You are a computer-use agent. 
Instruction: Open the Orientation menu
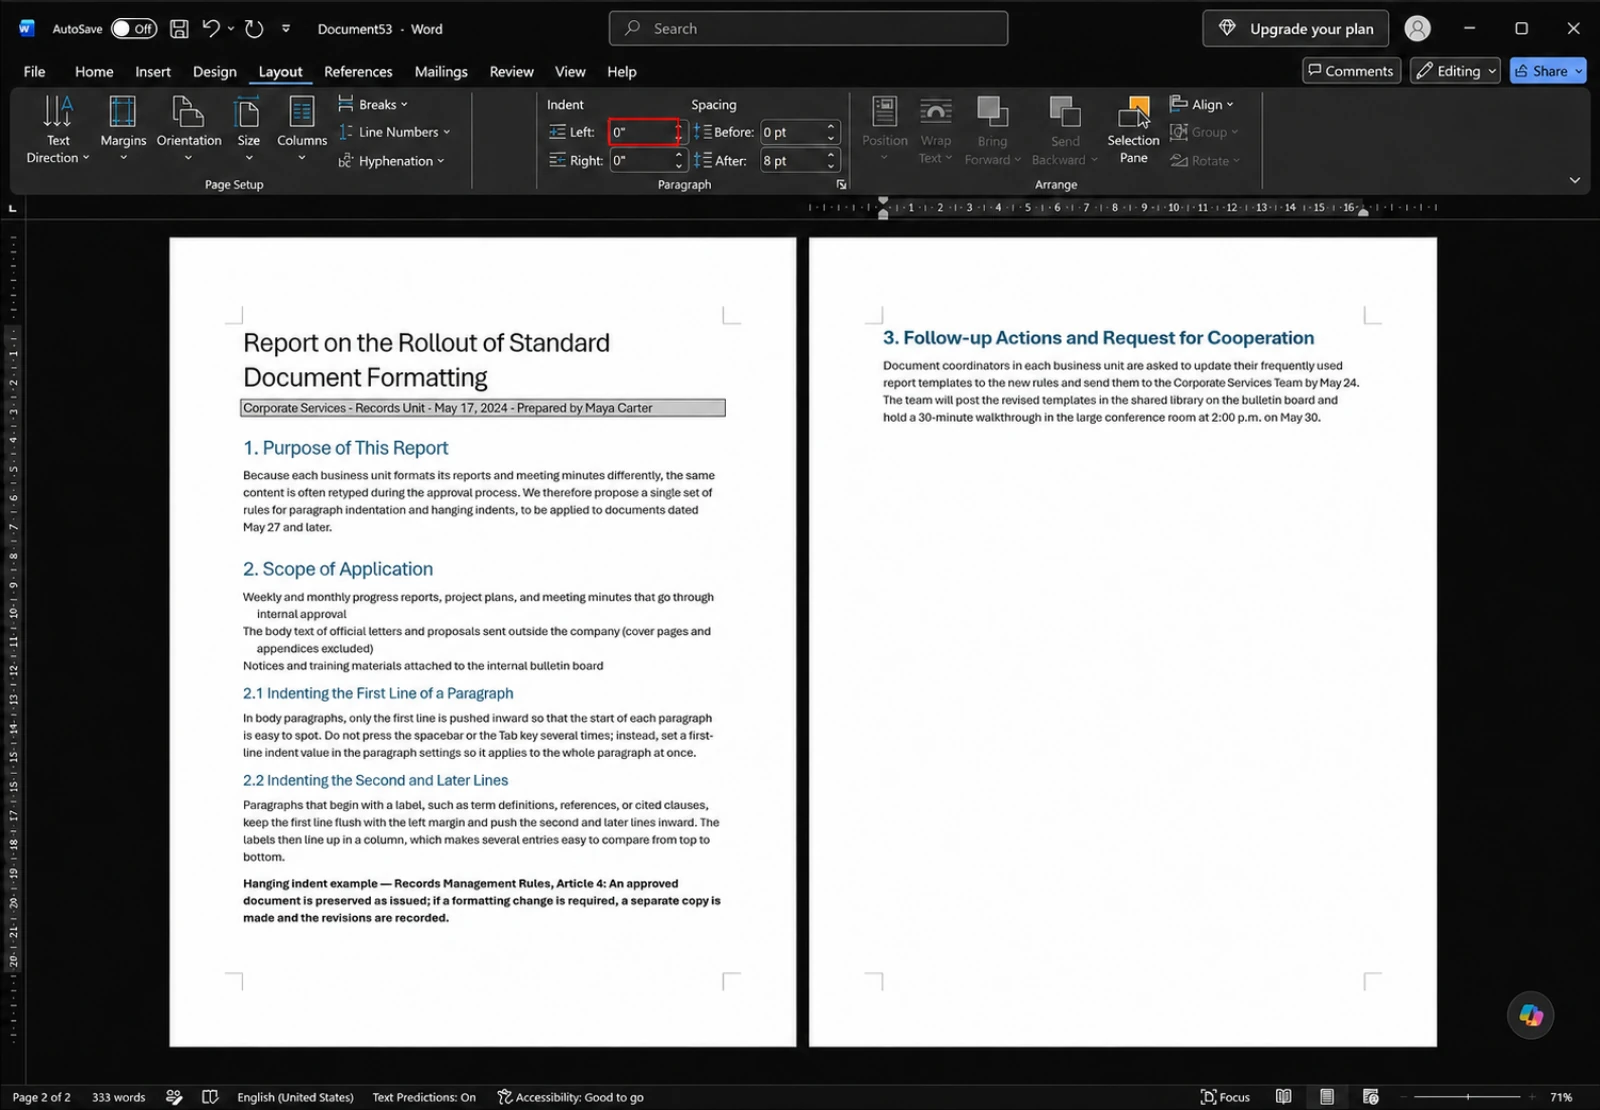pos(189,128)
